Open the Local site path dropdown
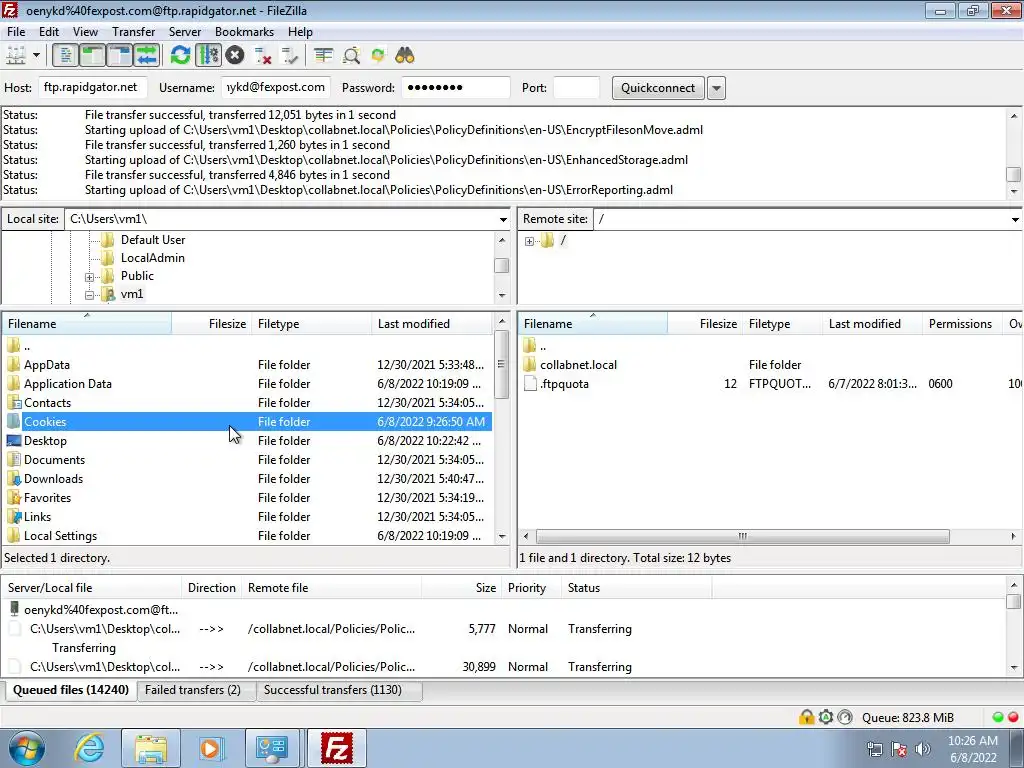 pyautogui.click(x=503, y=219)
